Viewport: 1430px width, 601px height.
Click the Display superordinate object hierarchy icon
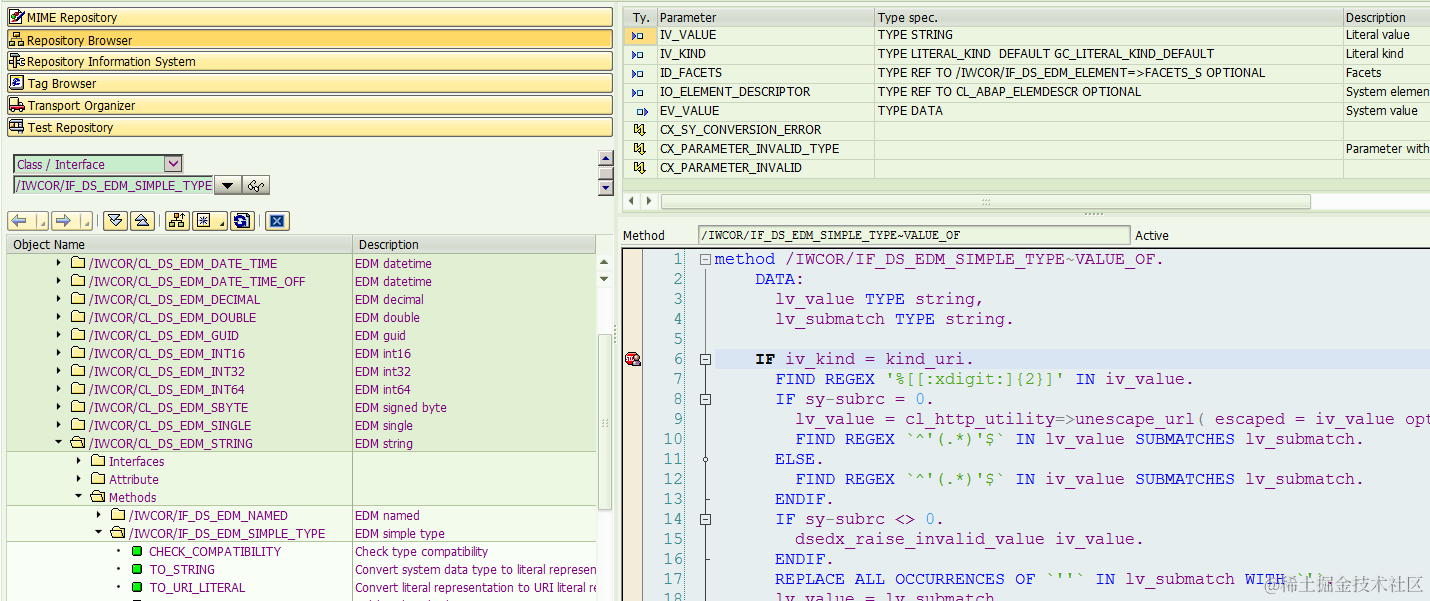click(177, 220)
